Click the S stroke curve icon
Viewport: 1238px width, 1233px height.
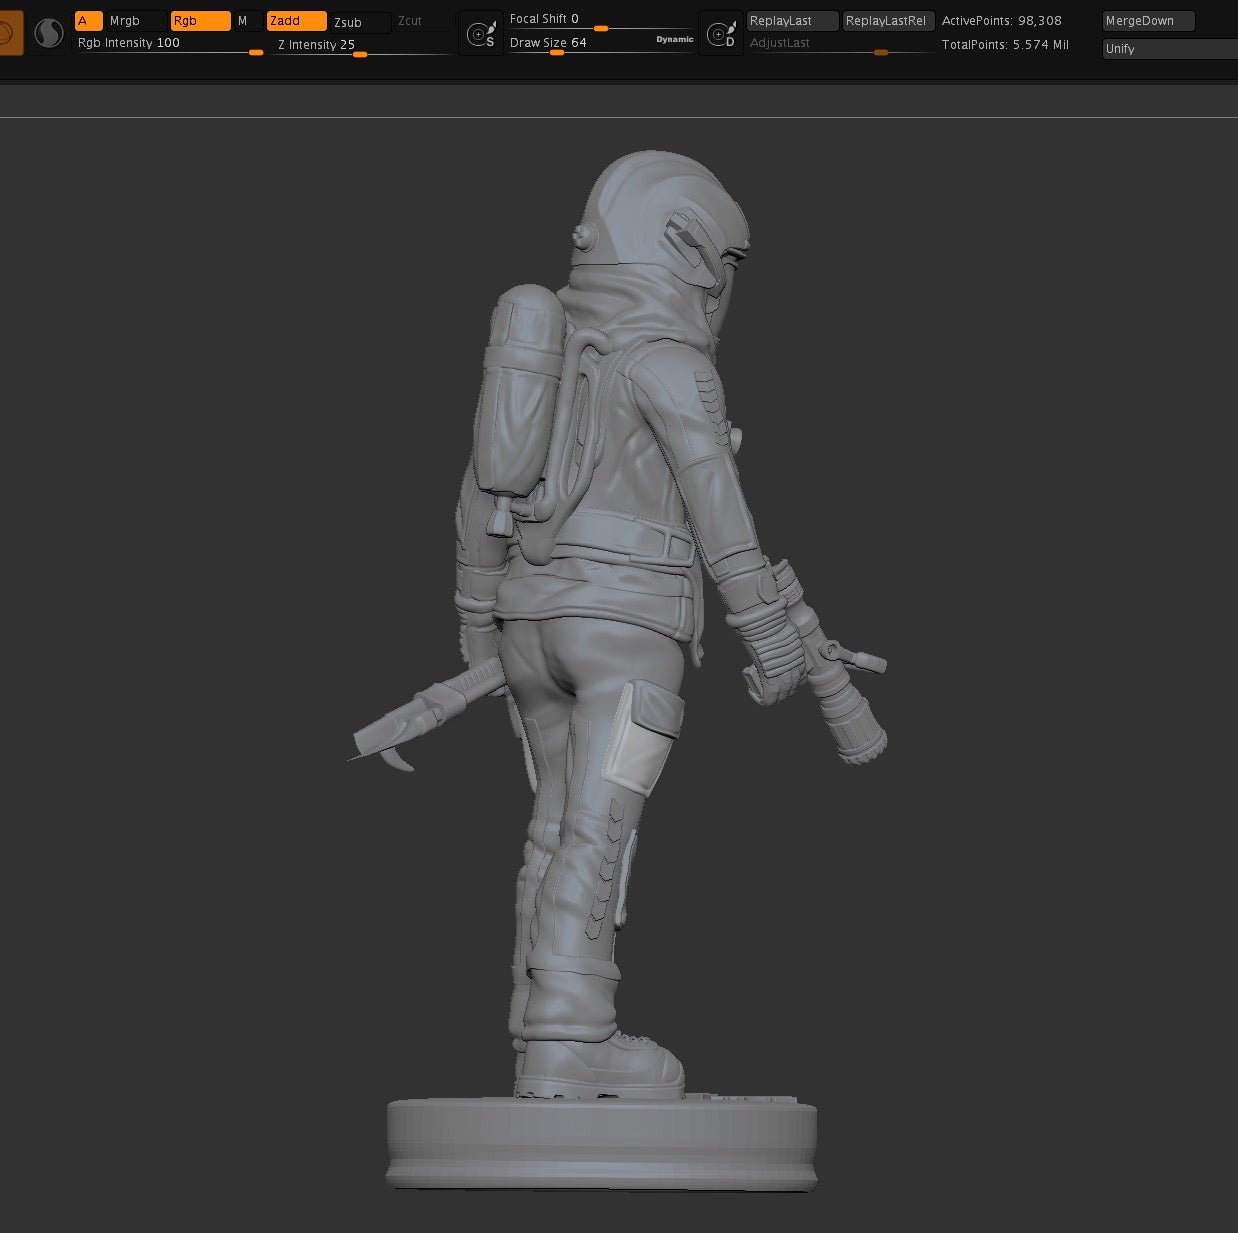pos(481,31)
